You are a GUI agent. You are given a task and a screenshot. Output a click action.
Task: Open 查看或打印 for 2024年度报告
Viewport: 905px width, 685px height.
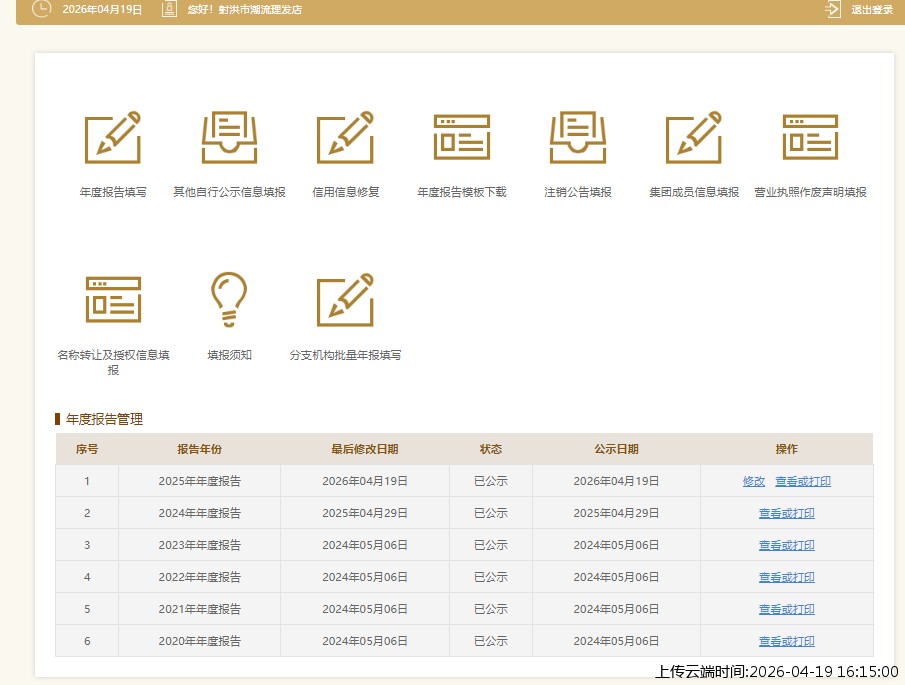(787, 513)
